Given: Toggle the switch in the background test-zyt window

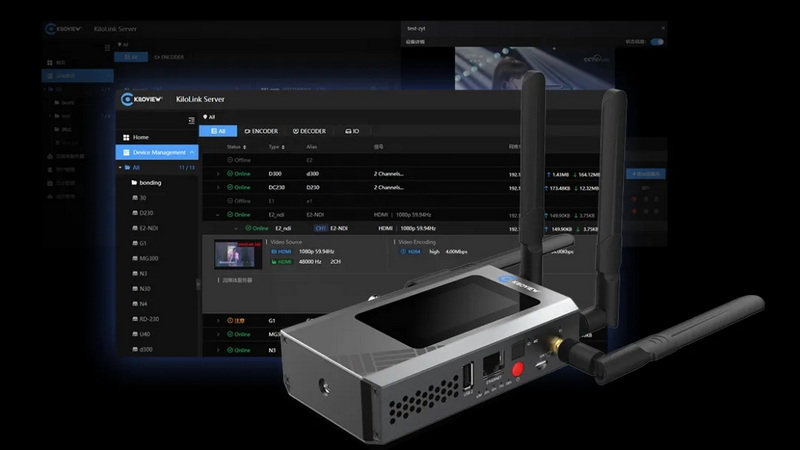Looking at the screenshot, I should 657,42.
